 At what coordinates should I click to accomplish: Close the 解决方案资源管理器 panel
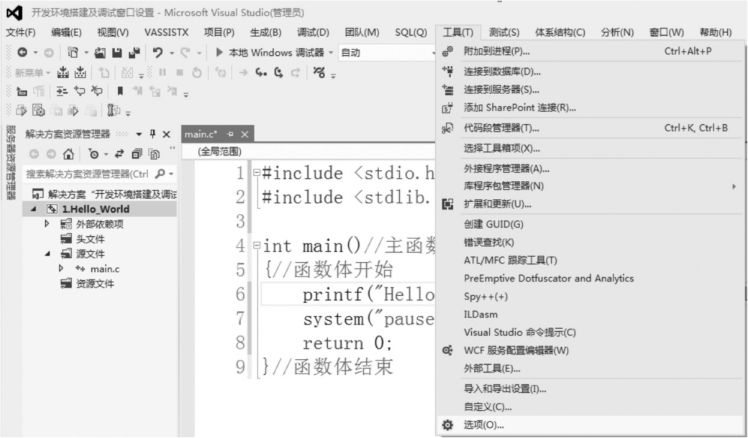point(166,134)
